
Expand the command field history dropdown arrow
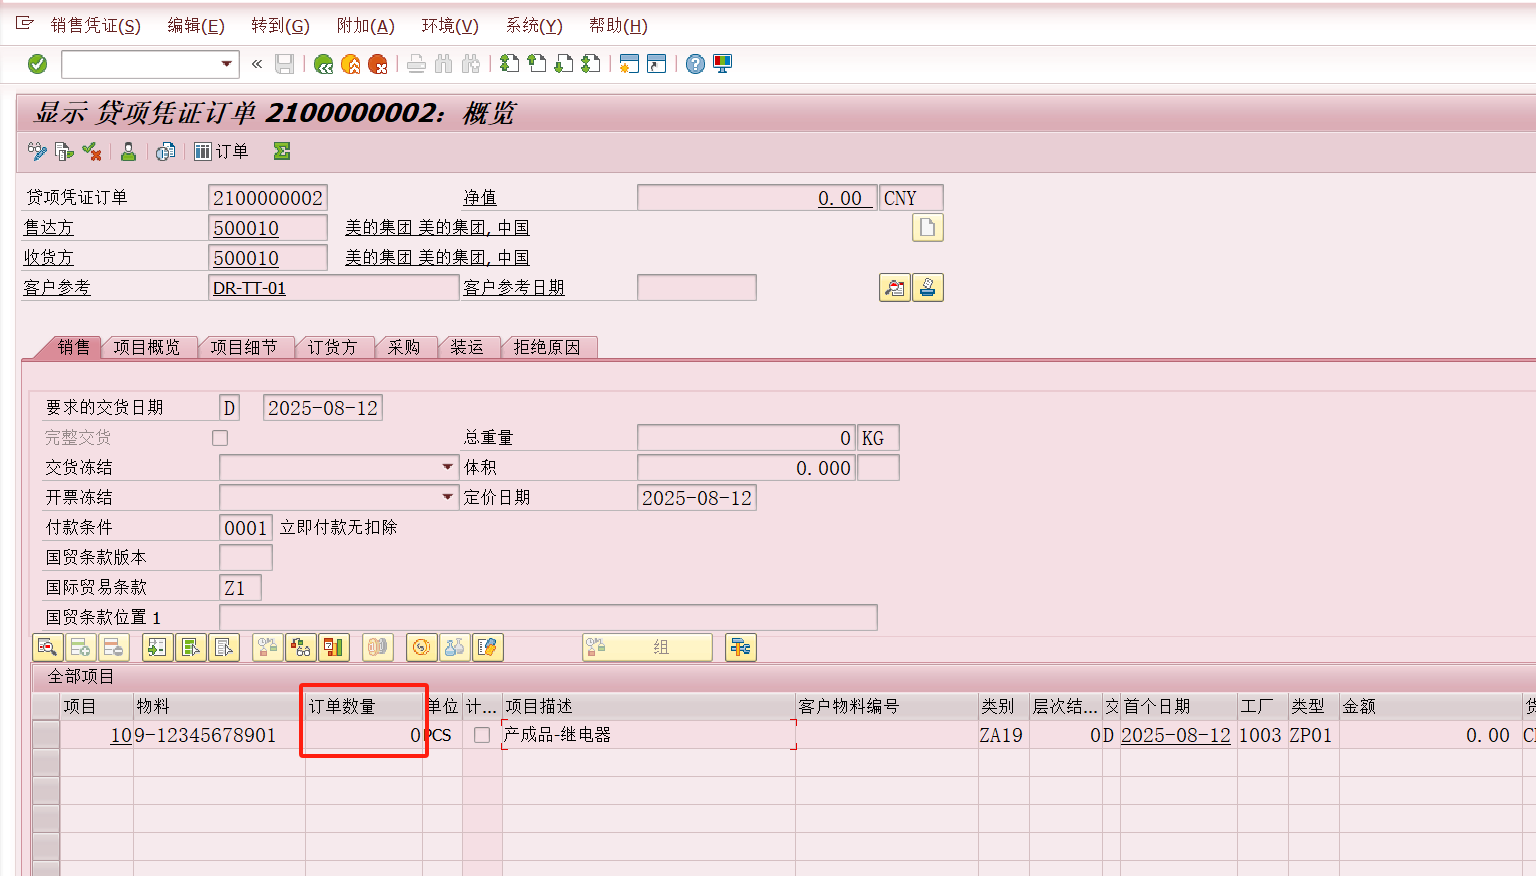click(227, 64)
